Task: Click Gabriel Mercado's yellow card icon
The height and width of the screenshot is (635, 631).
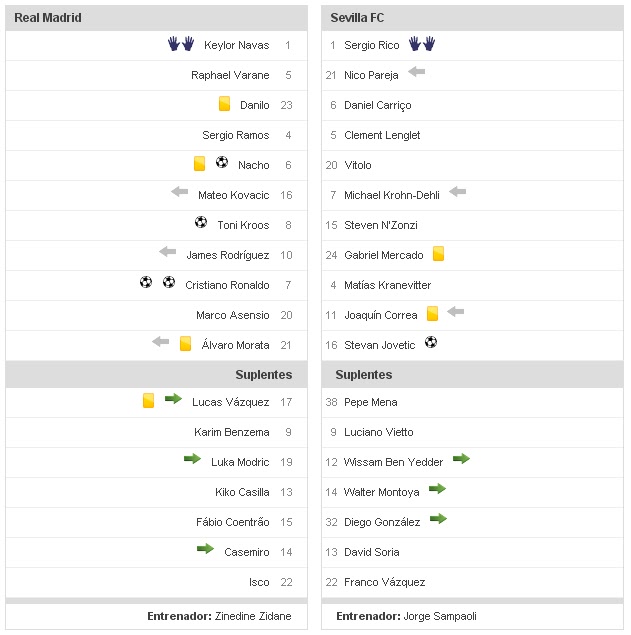Action: pos(438,254)
